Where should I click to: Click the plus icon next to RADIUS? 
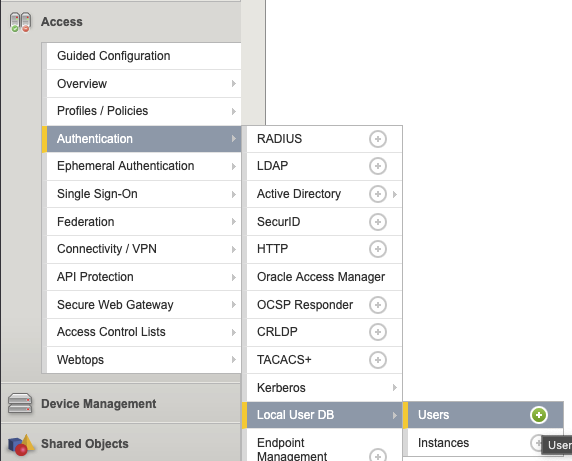(x=378, y=139)
